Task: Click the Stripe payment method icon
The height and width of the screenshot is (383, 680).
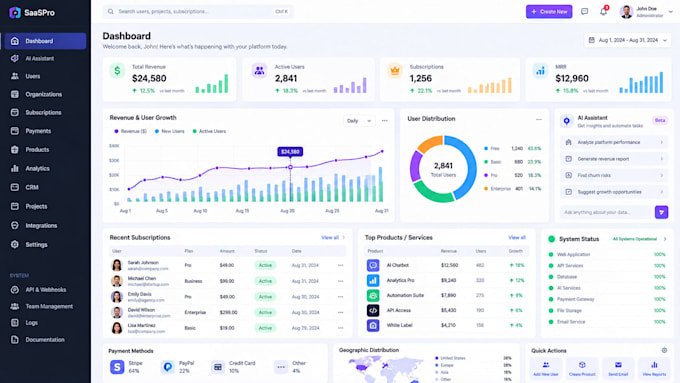Action: pos(117,367)
